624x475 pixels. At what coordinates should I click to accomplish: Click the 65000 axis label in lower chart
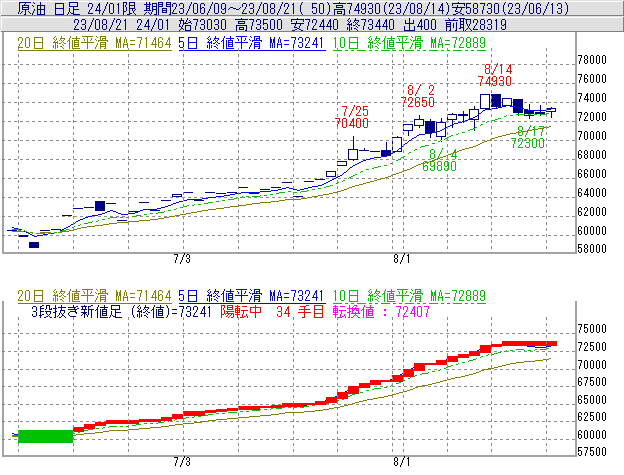point(592,399)
